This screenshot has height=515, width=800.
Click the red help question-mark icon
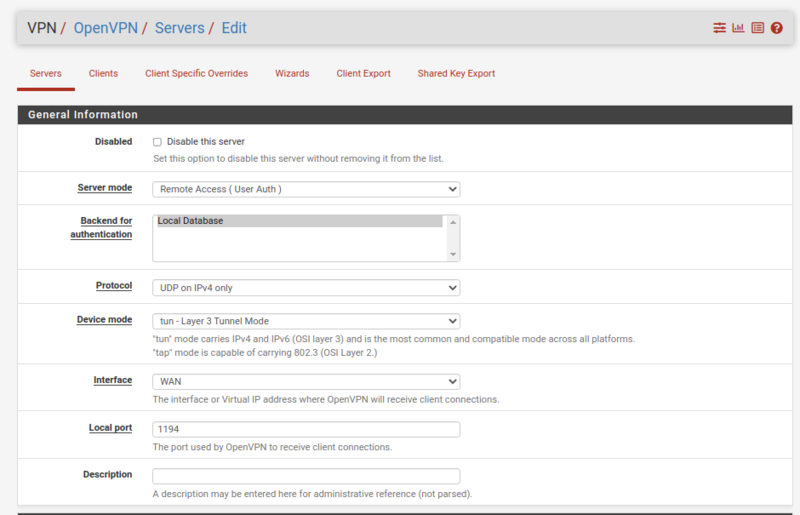coord(776,28)
